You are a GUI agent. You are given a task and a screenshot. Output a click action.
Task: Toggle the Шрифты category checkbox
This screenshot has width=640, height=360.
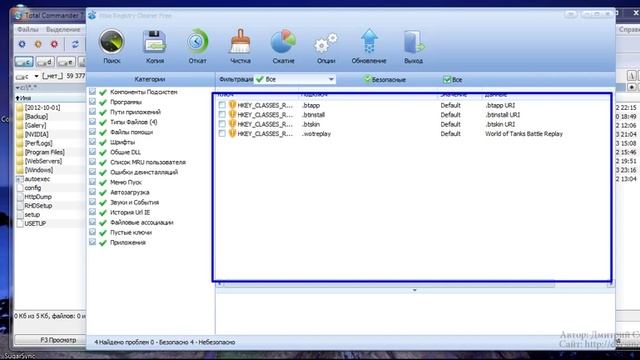pos(93,142)
